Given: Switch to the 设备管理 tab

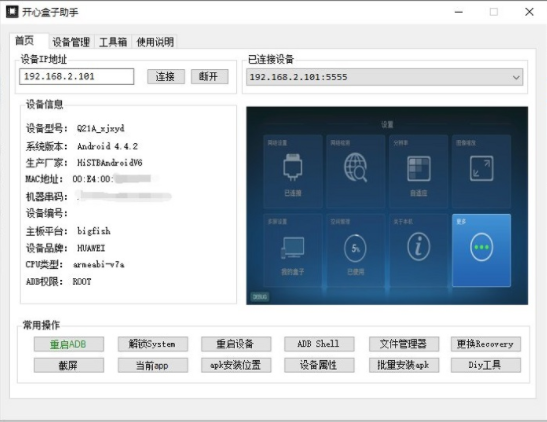Looking at the screenshot, I should click(71, 42).
